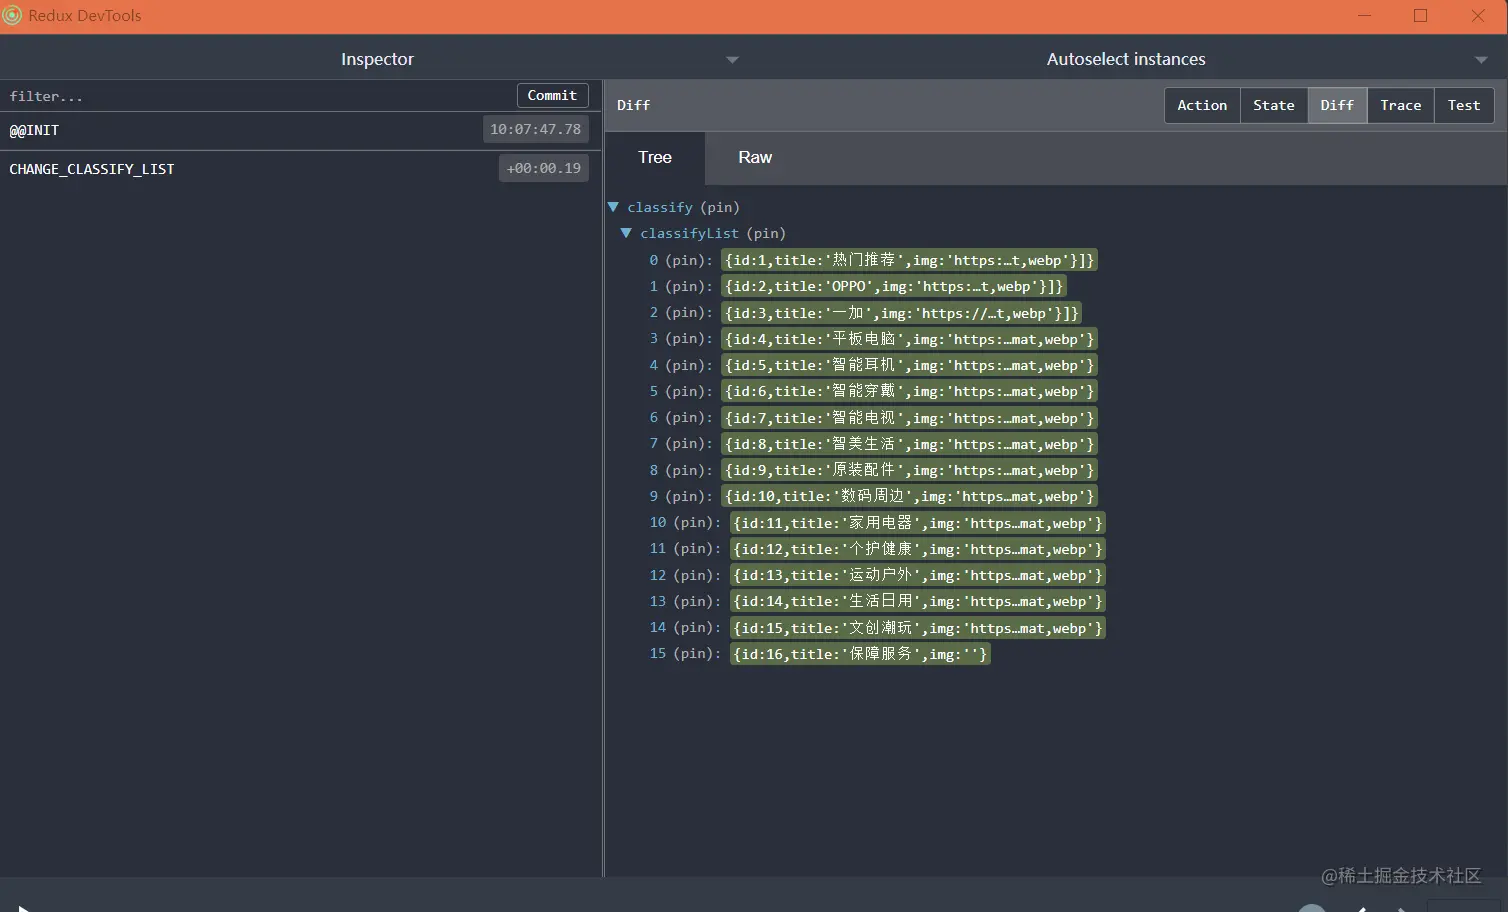Click the id:5 智能耳机 diff value
This screenshot has height=912, width=1508.
pyautogui.click(x=910, y=365)
